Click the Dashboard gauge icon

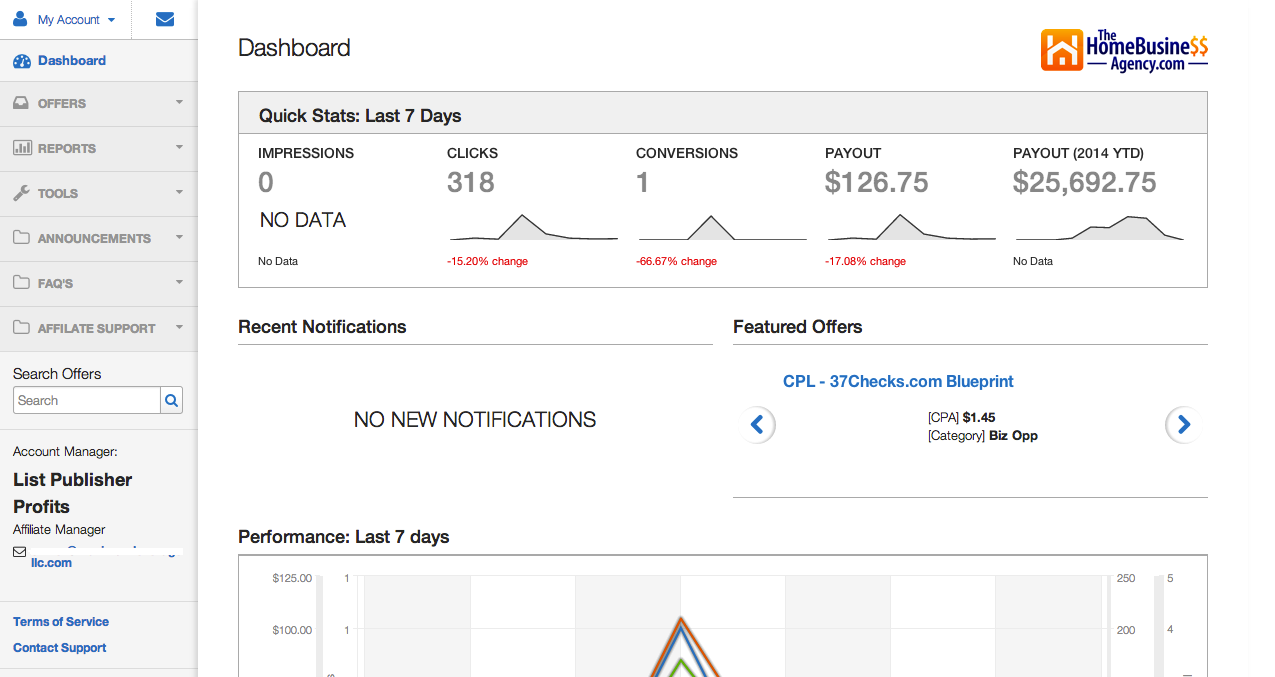22,61
